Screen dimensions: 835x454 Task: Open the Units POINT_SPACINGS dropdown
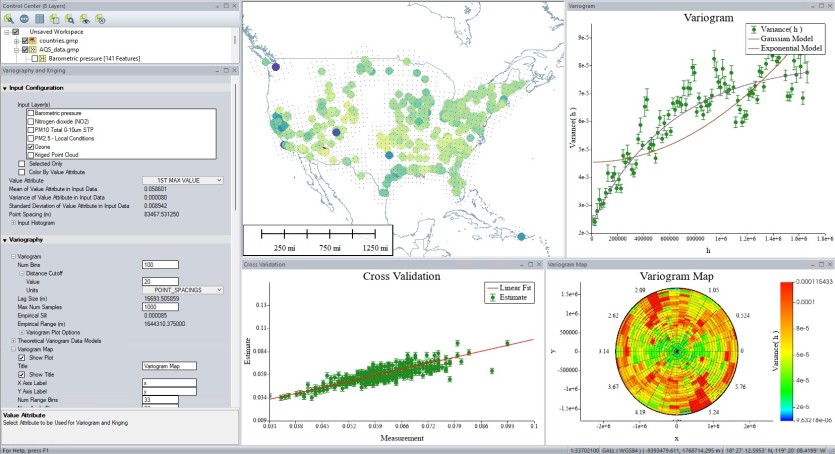point(182,290)
